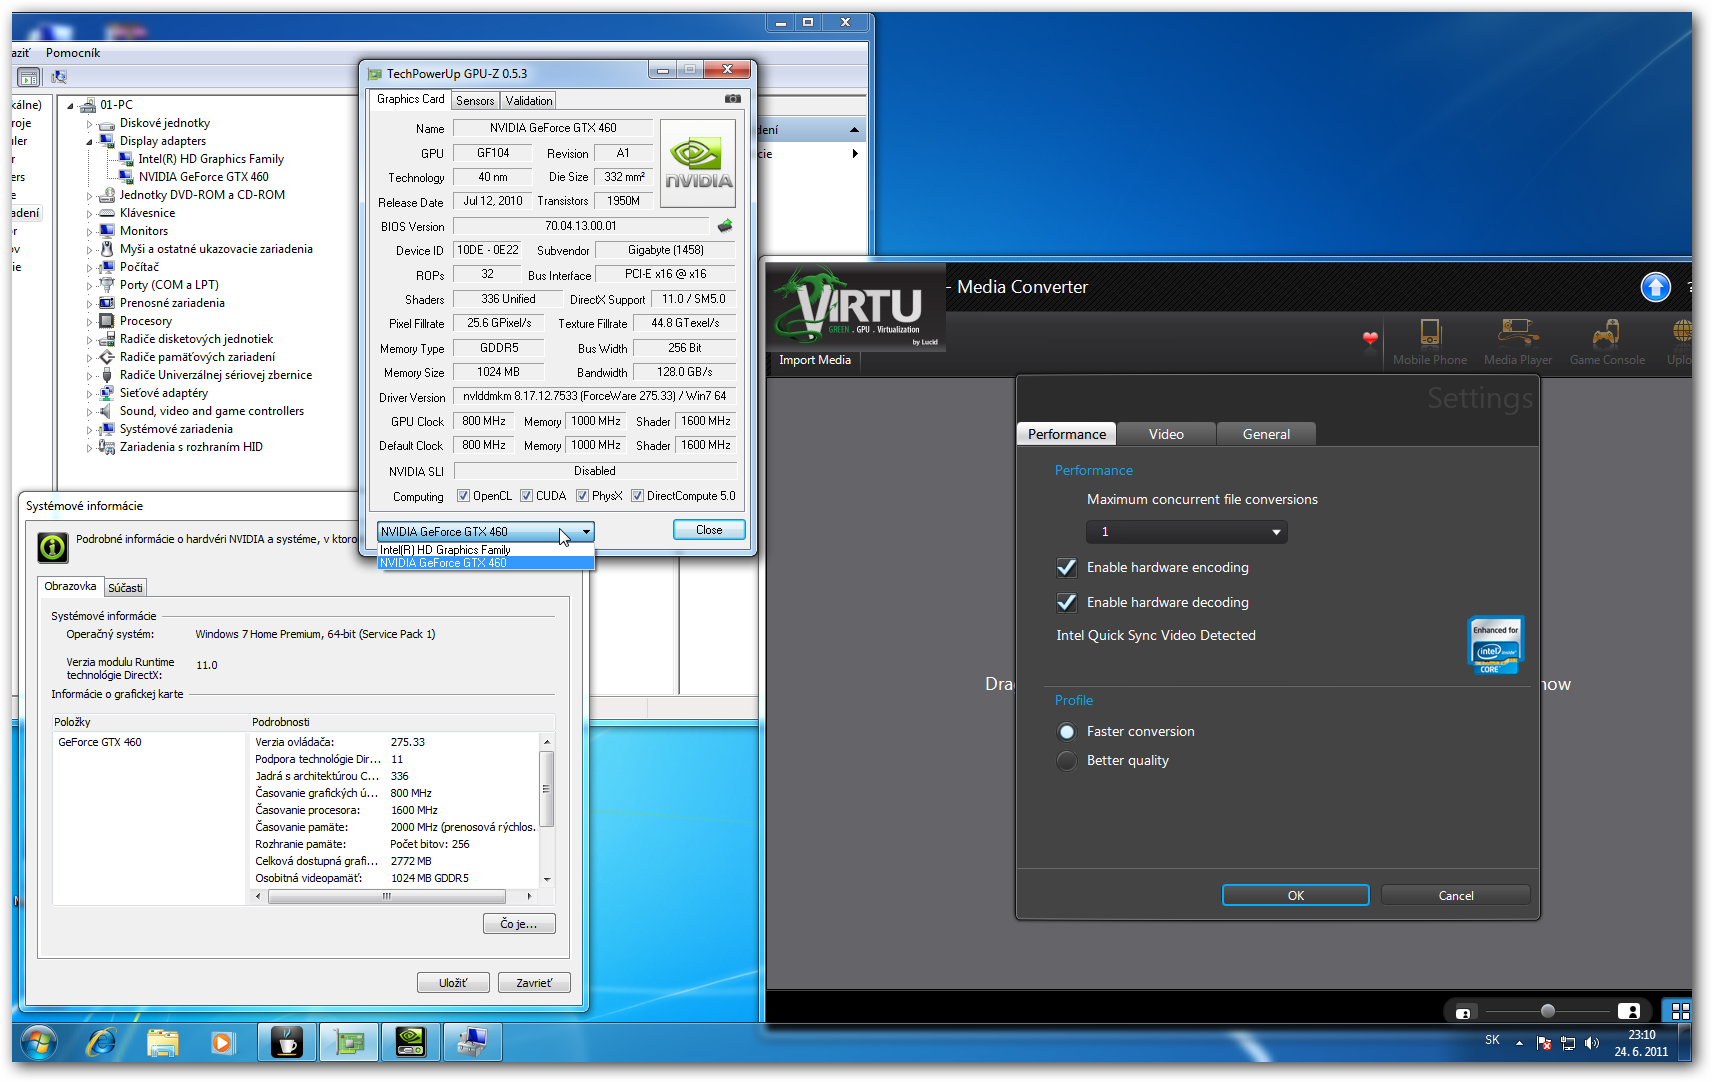Click the Uložiť button

[453, 983]
